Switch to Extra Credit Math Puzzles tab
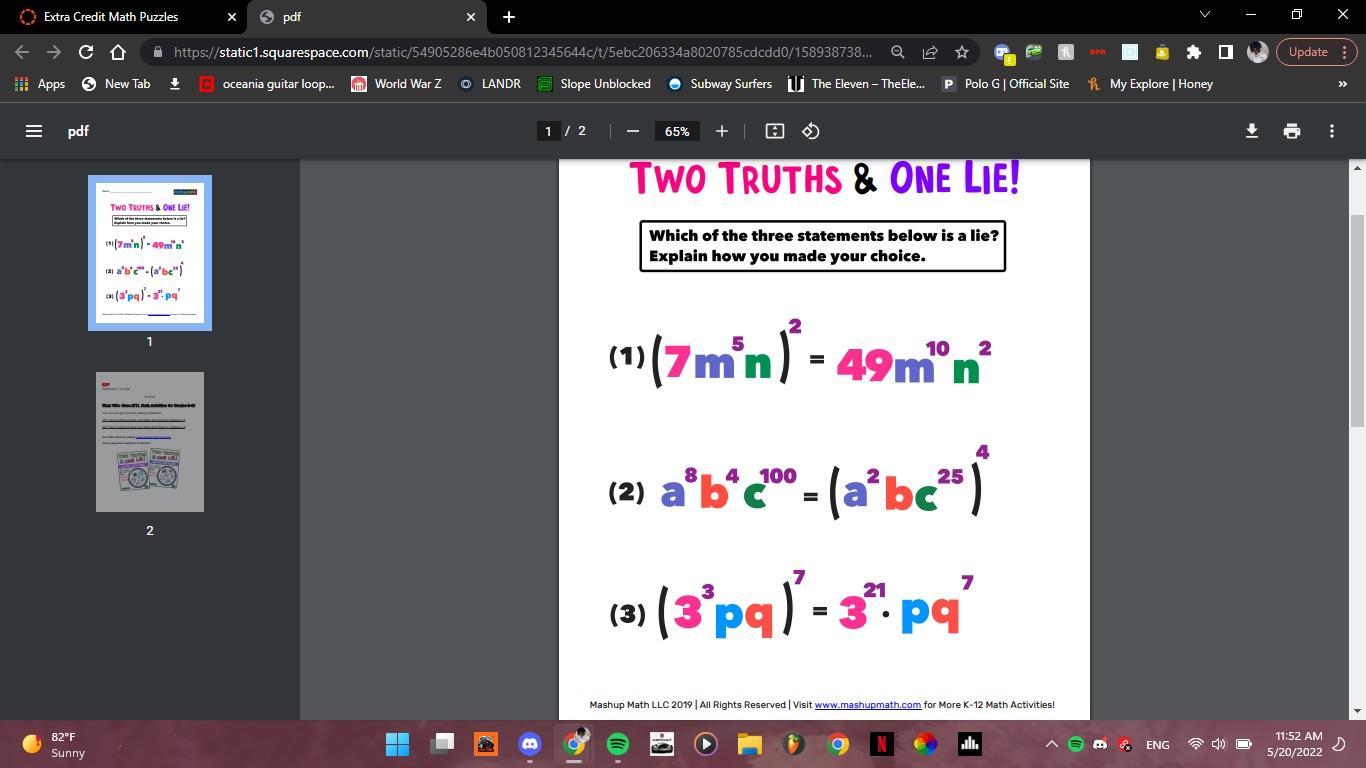The width and height of the screenshot is (1366, 768). (123, 17)
